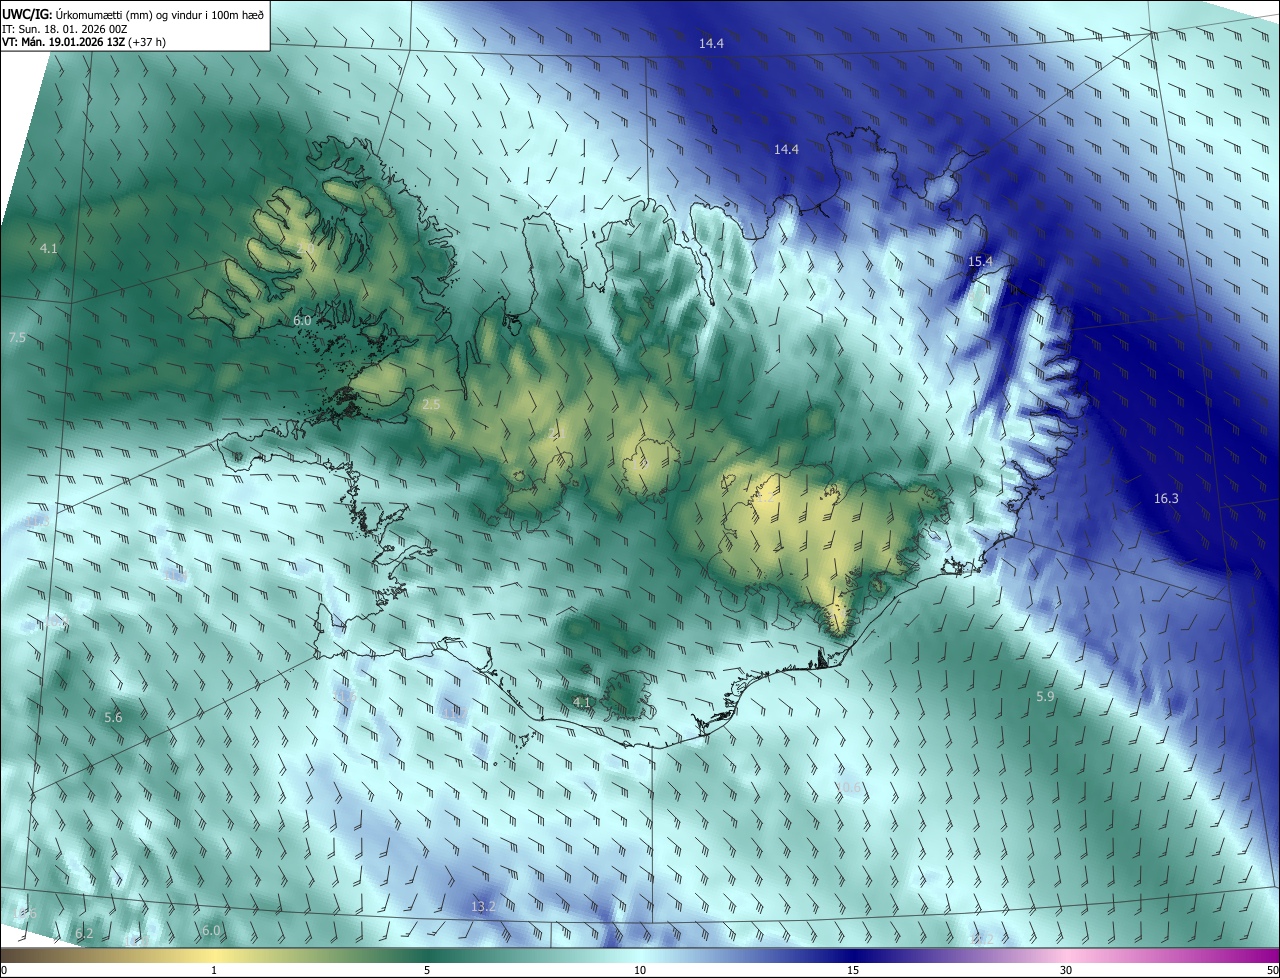Click the 6.2 value label on the map
This screenshot has width=1280, height=978.
coord(84,933)
